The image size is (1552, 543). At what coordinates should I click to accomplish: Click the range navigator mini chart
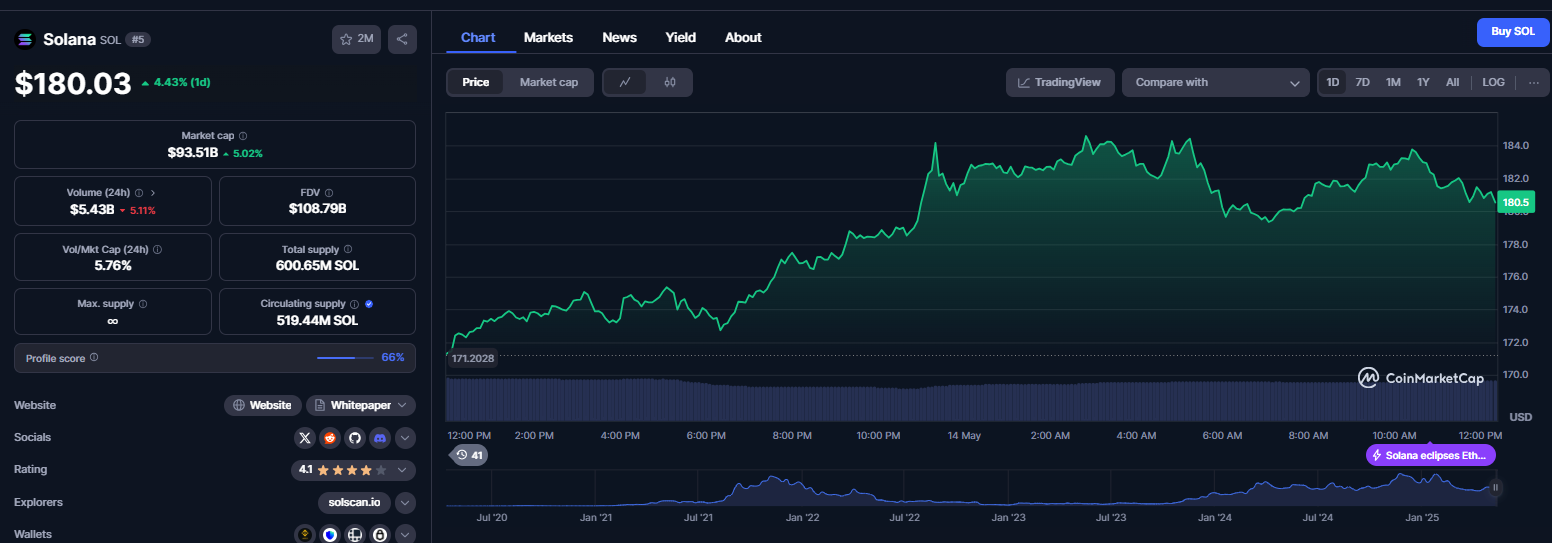click(x=972, y=488)
